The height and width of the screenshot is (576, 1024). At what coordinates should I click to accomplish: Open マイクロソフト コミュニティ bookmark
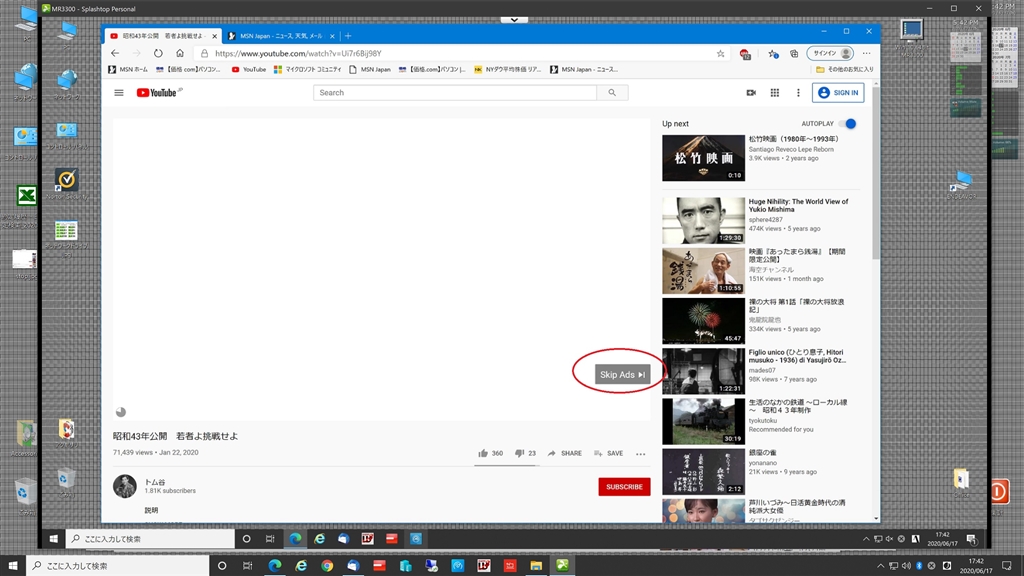(x=308, y=69)
